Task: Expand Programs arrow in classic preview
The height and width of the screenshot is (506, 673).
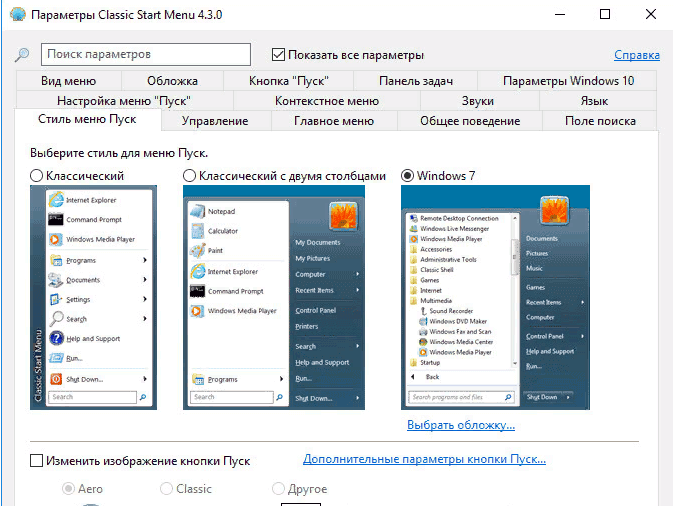Action: pos(145,260)
